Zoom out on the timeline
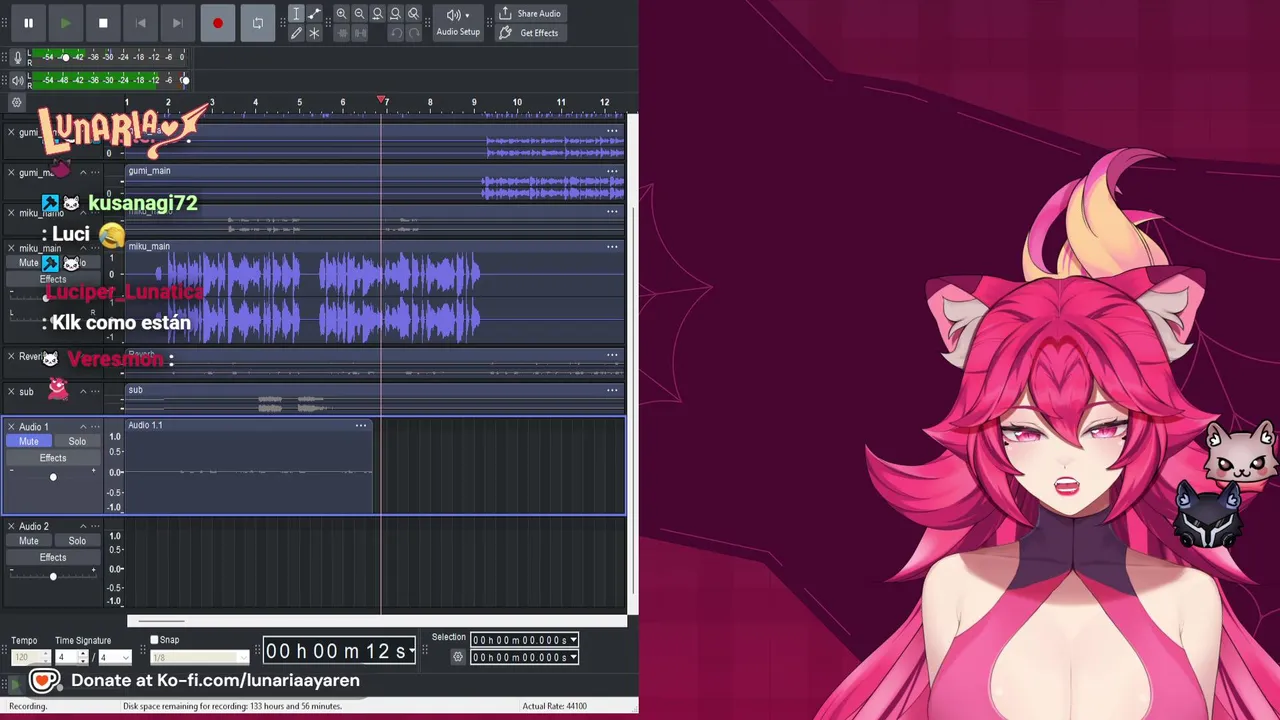This screenshot has width=1280, height=720. click(359, 14)
